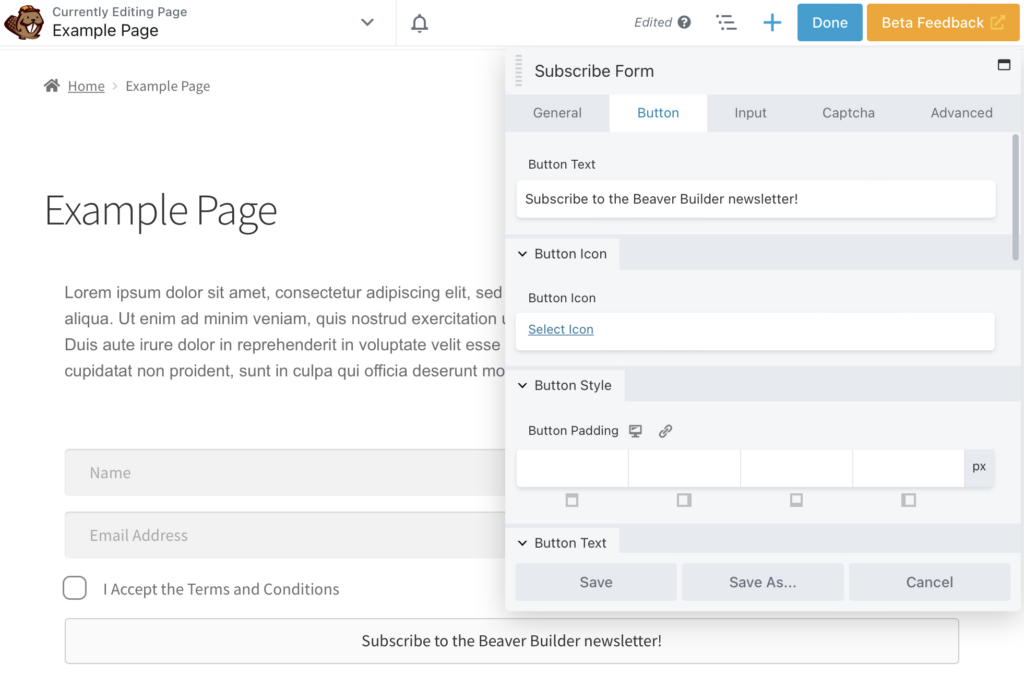Collapse the Button Style section
The image size is (1024, 687).
pyautogui.click(x=566, y=385)
